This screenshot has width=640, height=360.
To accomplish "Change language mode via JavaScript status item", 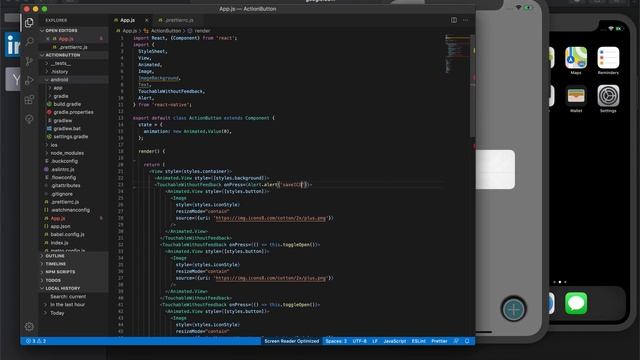I will click(395, 341).
